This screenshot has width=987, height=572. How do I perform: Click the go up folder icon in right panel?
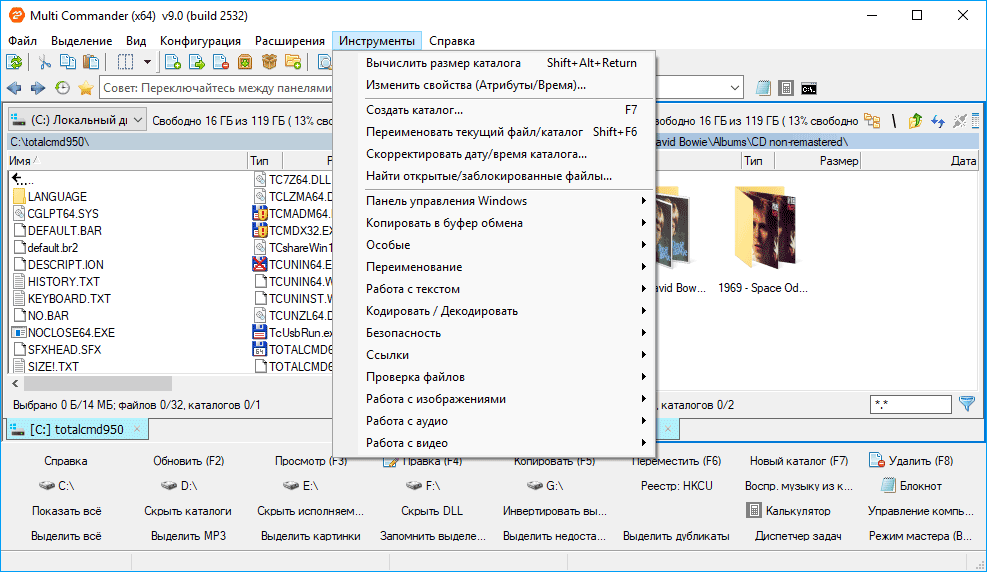[915, 120]
